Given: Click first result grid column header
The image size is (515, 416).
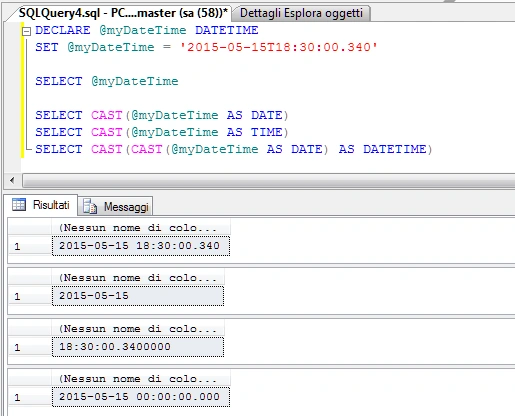Looking at the screenshot, I should click(141, 228).
